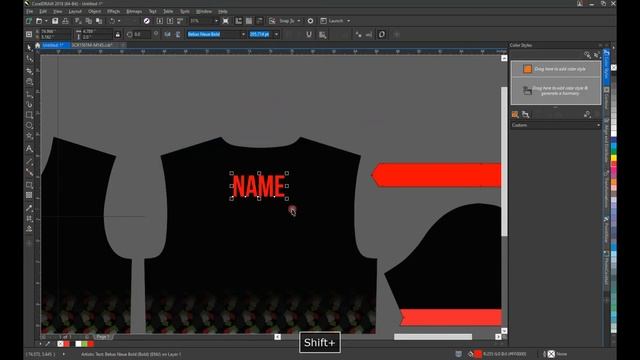640x360 pixels.
Task: Toggle the interactive OpenType O icon
Action: pos(382,35)
